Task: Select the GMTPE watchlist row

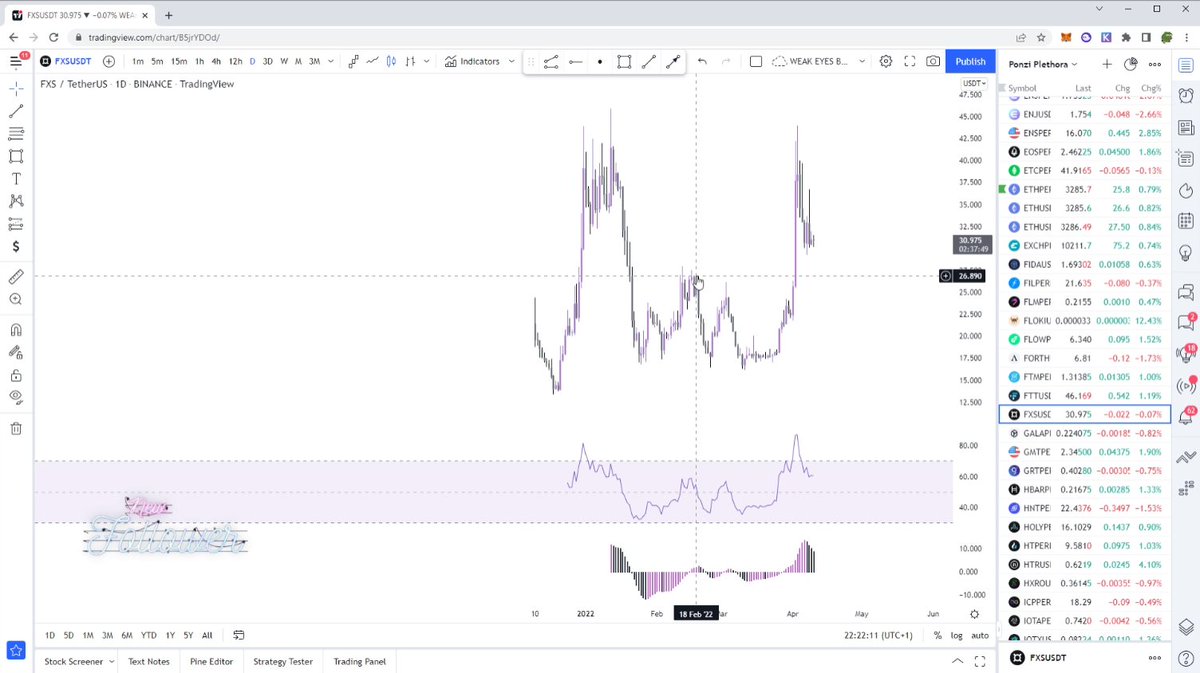Action: [1083, 452]
